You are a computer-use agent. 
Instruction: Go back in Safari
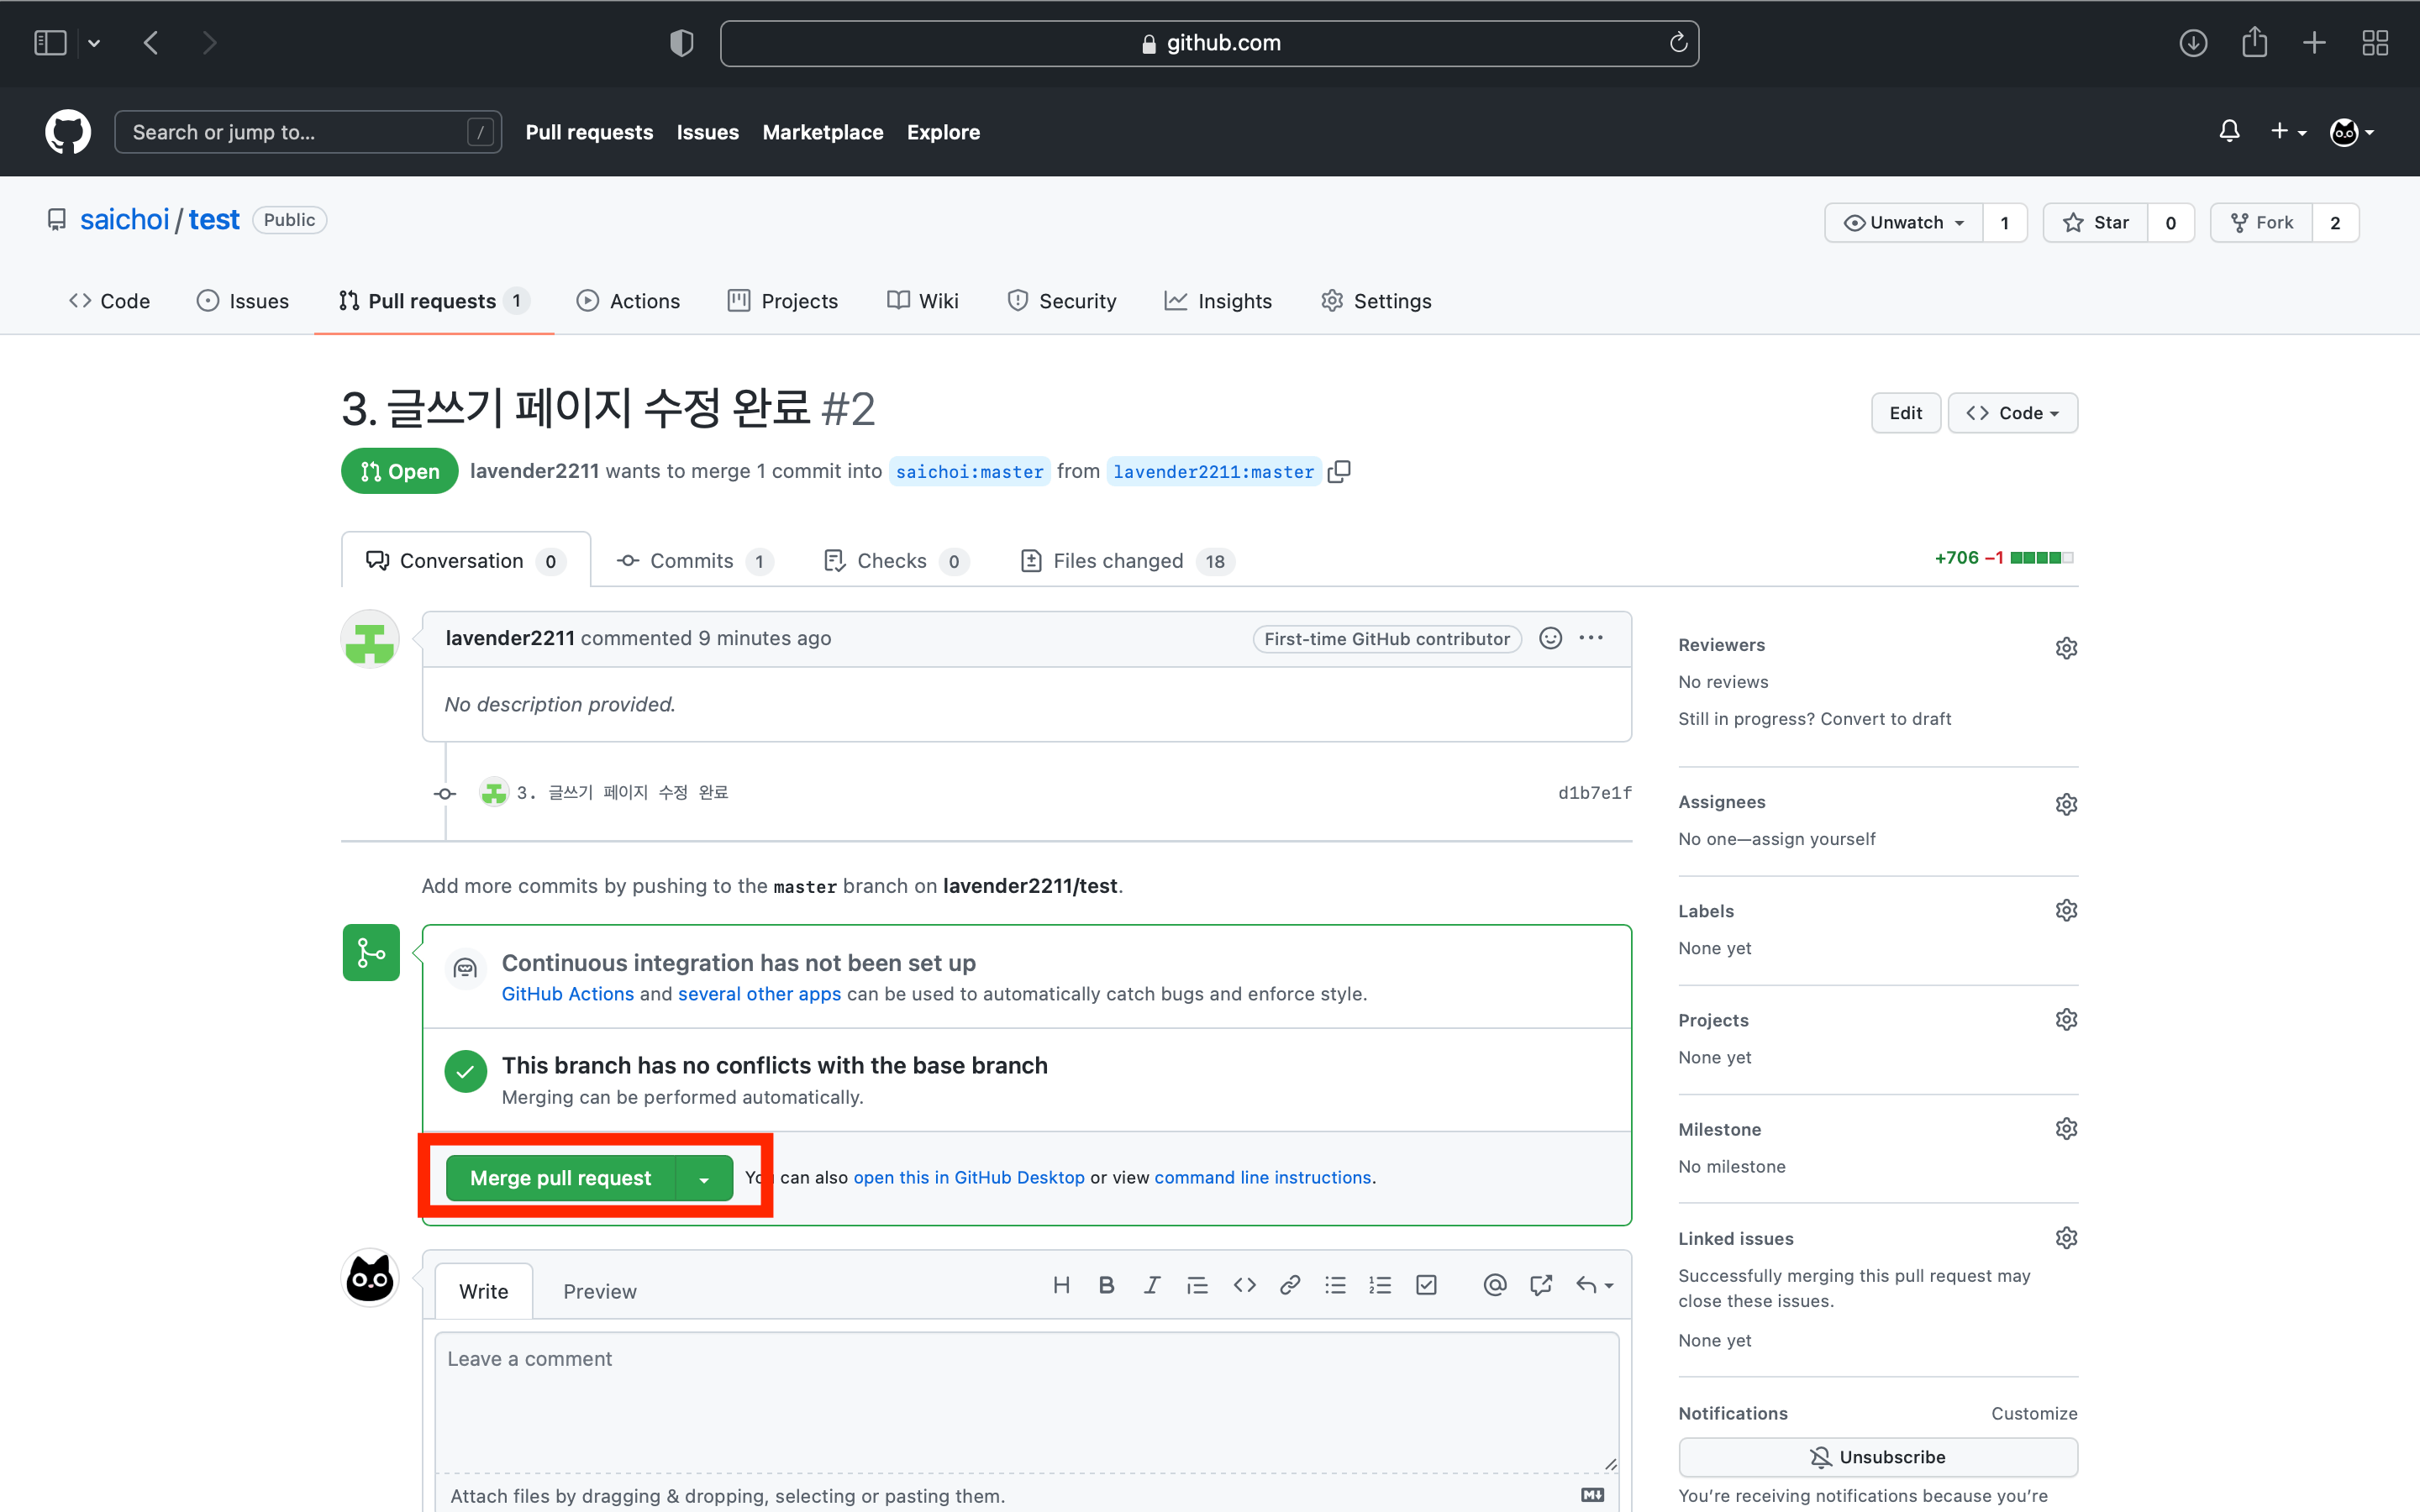point(151,43)
